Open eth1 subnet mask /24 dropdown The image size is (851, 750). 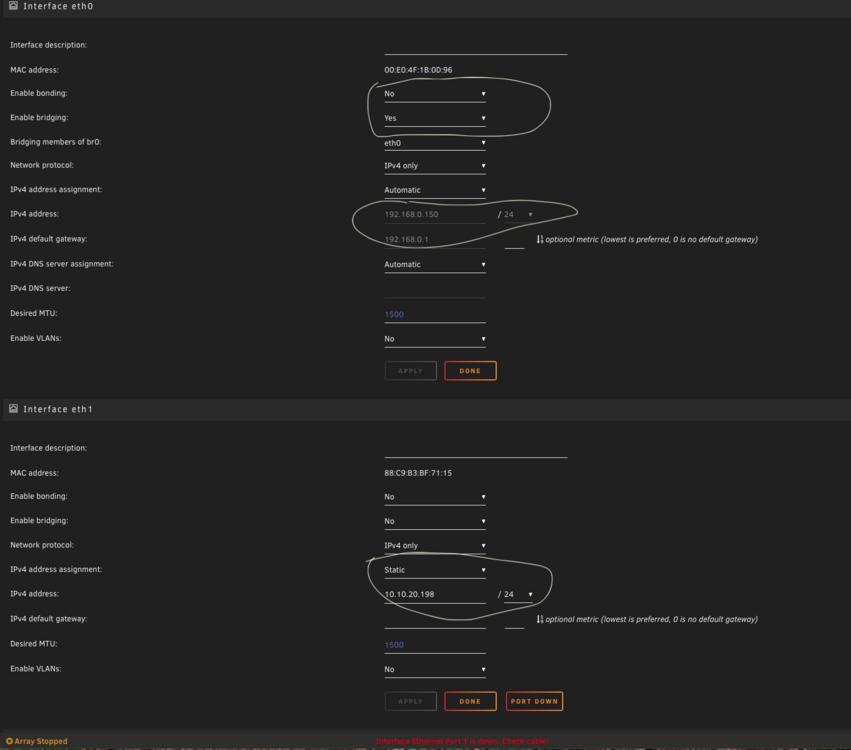pyautogui.click(x=518, y=595)
